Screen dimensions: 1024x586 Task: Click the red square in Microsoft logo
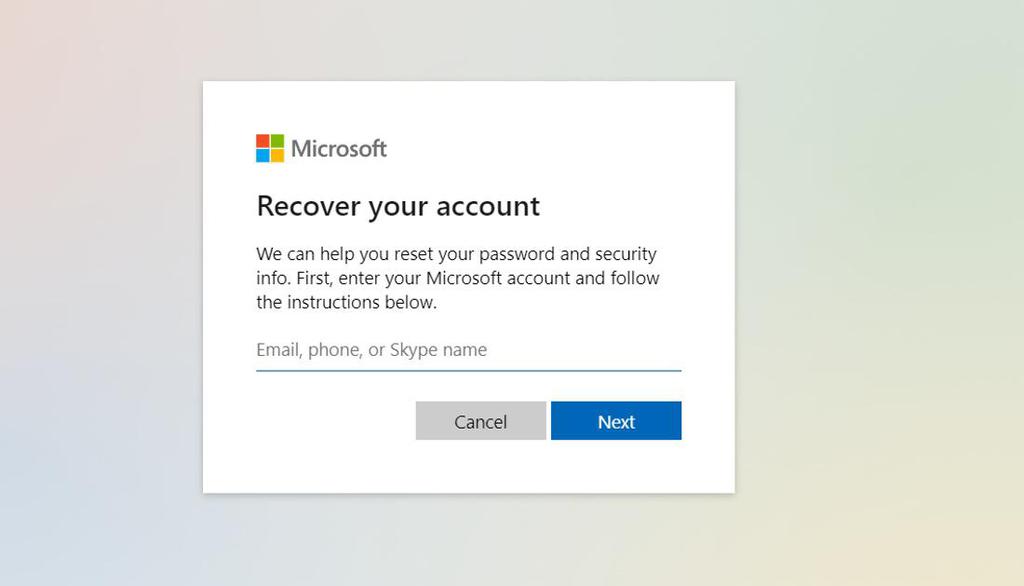point(263,141)
